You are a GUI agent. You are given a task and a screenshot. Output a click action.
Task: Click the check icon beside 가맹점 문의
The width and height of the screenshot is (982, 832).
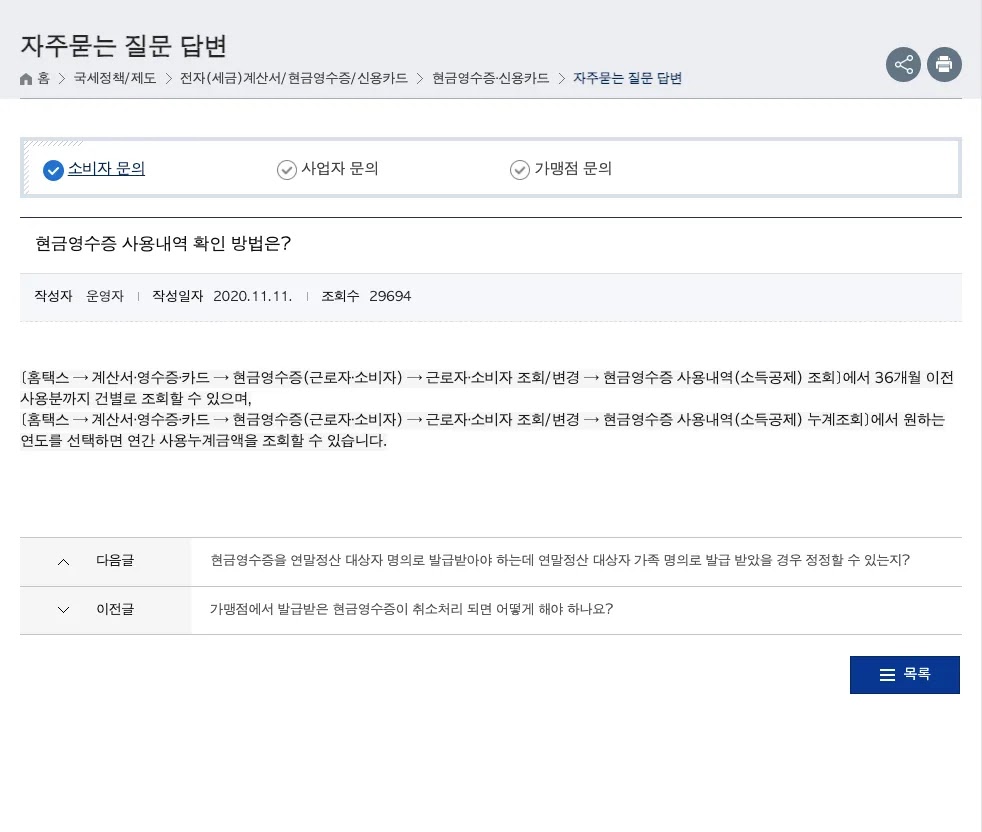[x=519, y=170]
